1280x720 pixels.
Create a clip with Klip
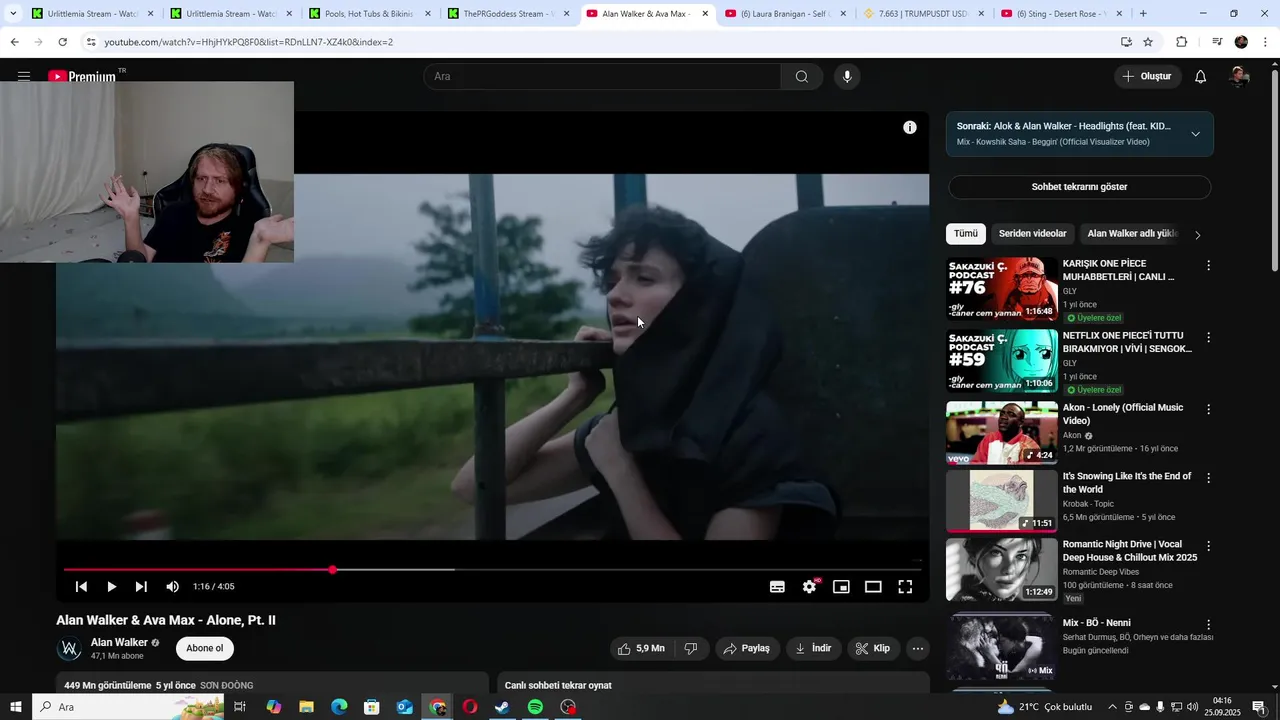coord(873,649)
